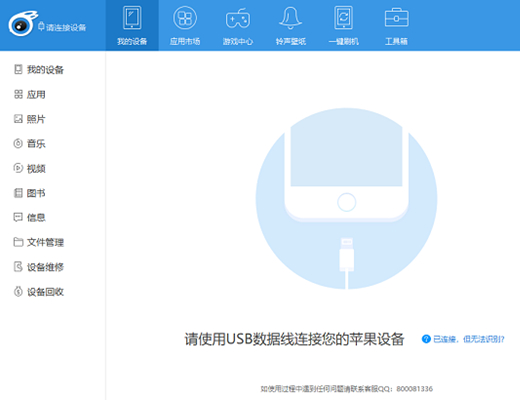
Task: Click the sidebar 设备维修 repair icon
Action: click(x=18, y=267)
